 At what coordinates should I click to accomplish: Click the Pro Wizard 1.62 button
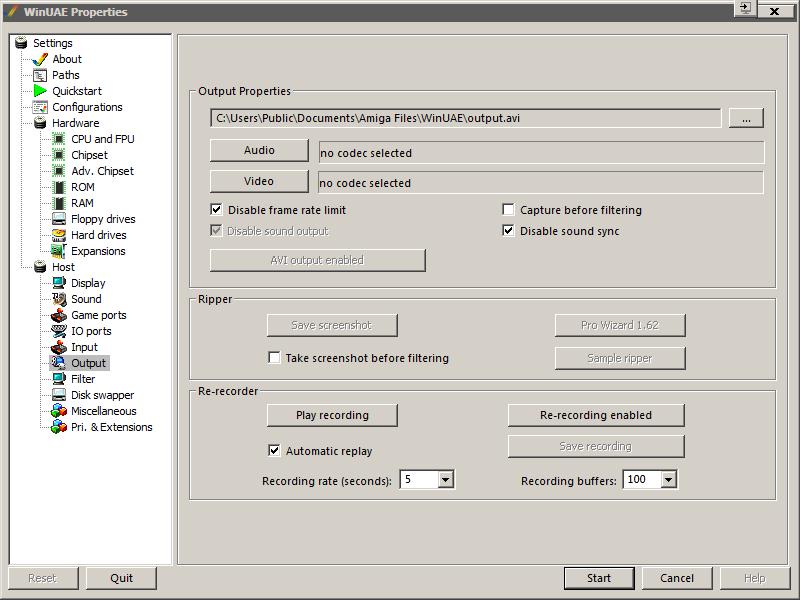click(x=620, y=326)
